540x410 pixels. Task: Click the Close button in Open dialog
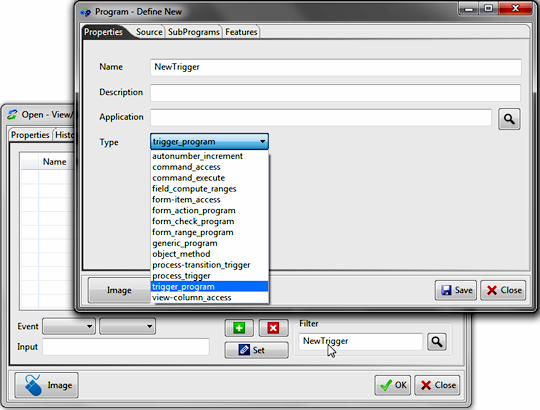point(437,385)
